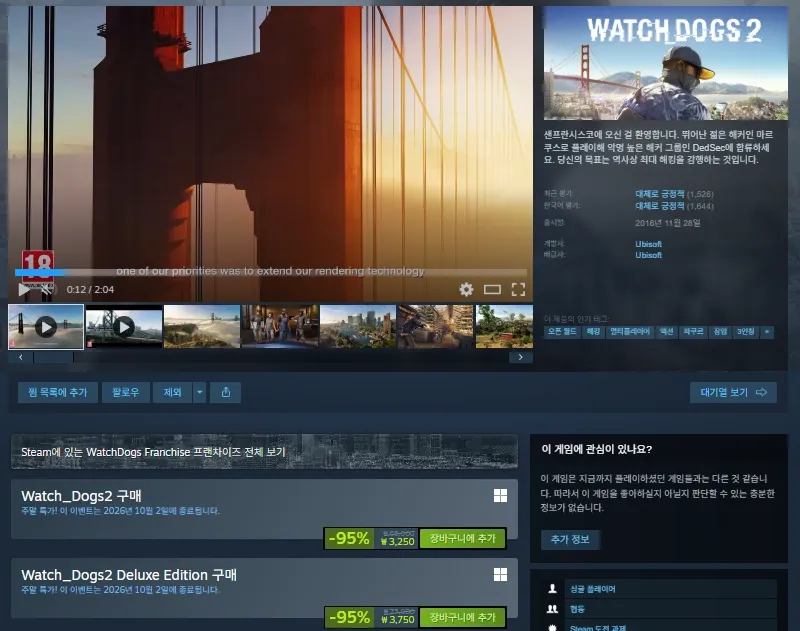Screen dimensions: 800x631
Task: Mute the trailer audio
Action: click(47, 290)
